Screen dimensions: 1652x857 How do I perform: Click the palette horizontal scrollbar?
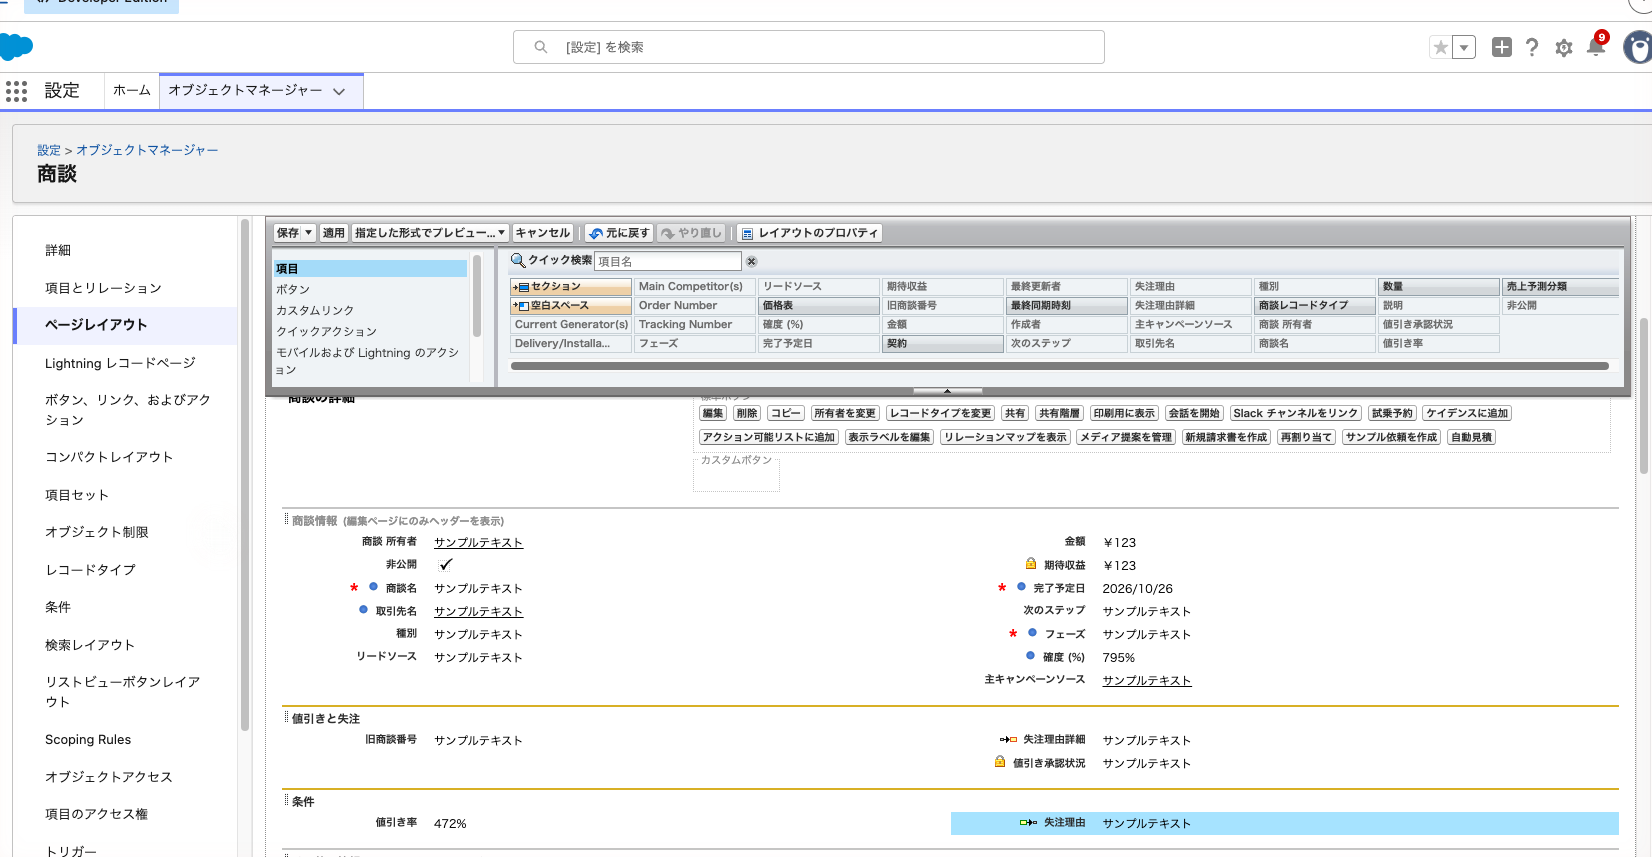pyautogui.click(x=1060, y=366)
